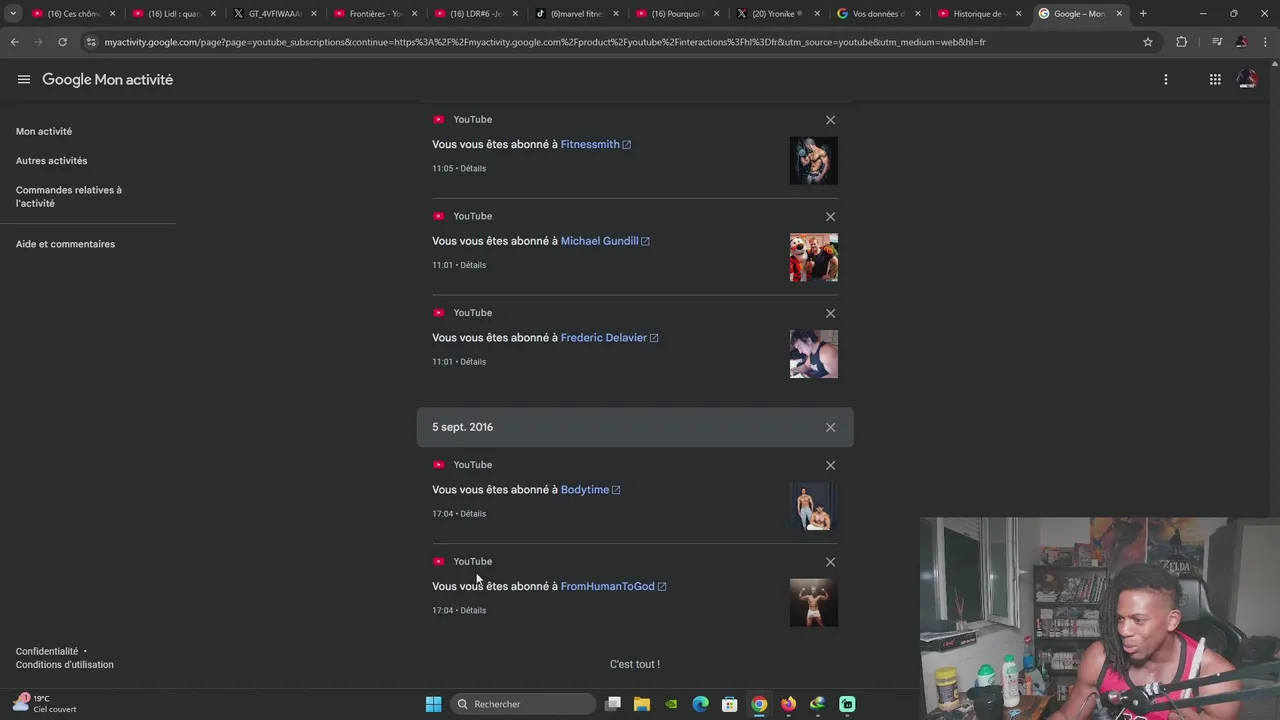Open Autres activités in sidebar
The image size is (1280, 720).
[51, 161]
